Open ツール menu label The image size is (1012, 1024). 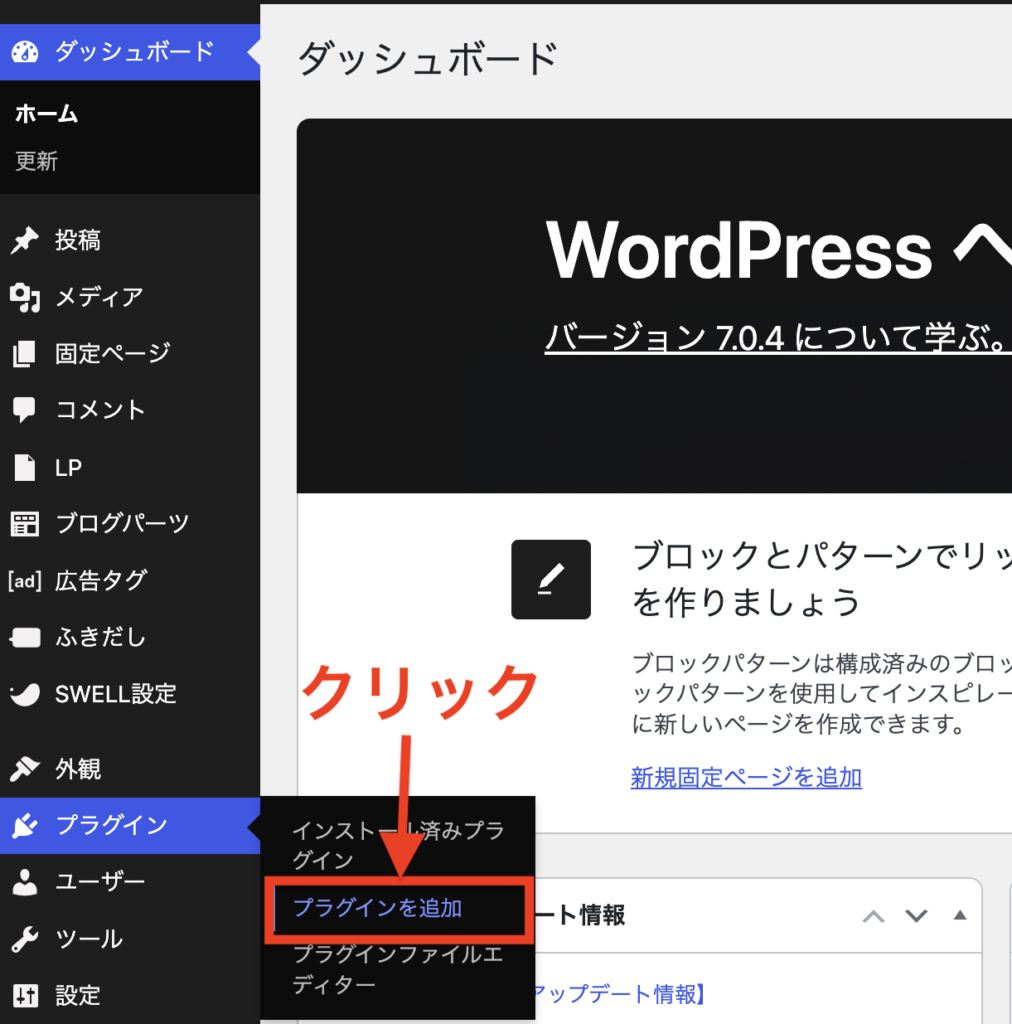89,939
